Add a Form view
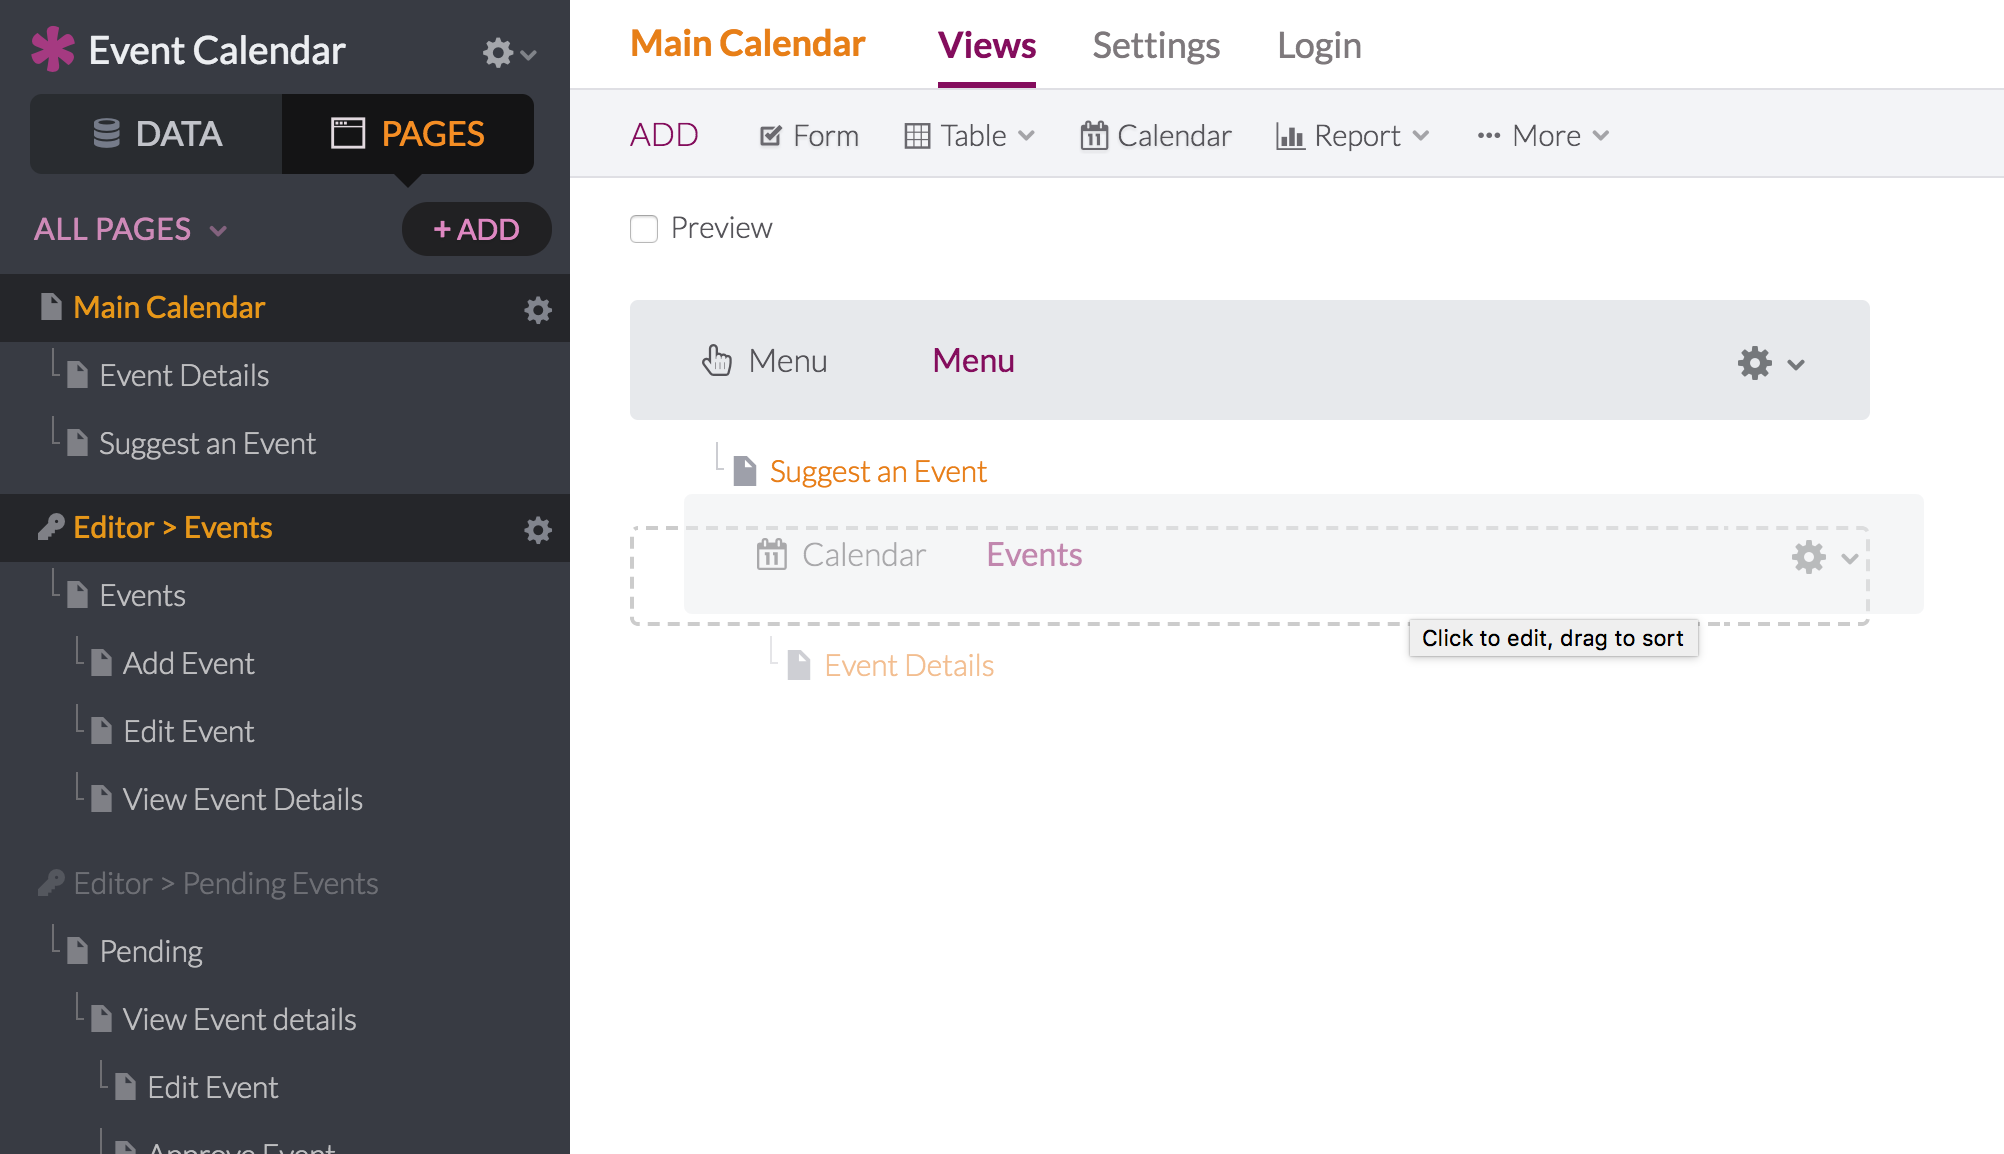 tap(809, 136)
